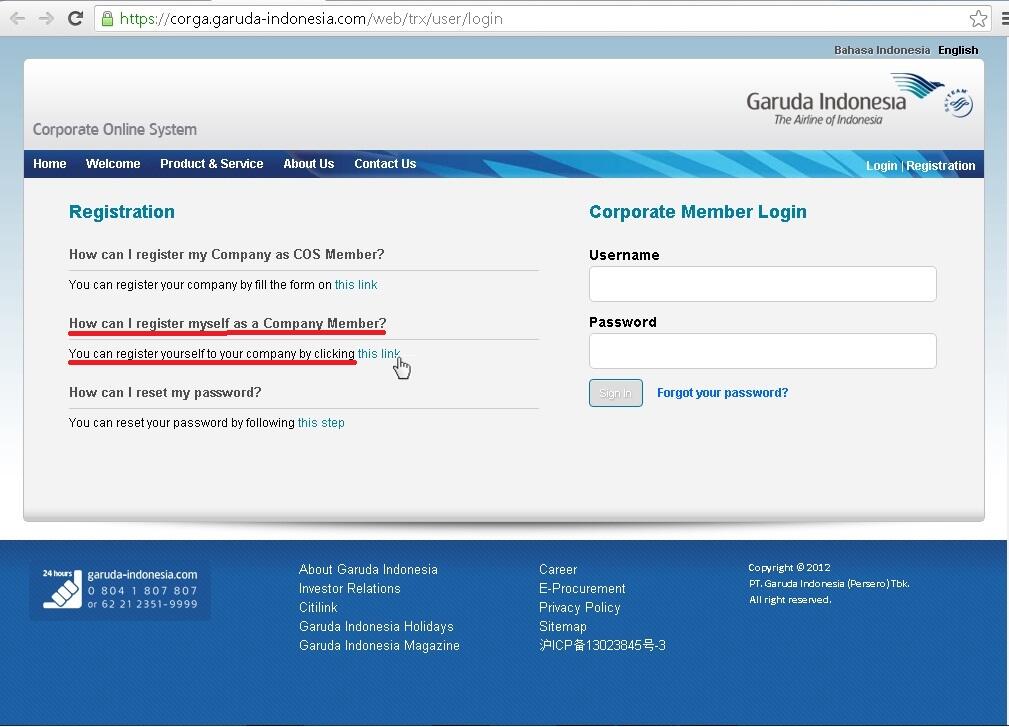Image resolution: width=1009 pixels, height=727 pixels.
Task: Click the ICP 13023845 registration link
Action: 602,645
